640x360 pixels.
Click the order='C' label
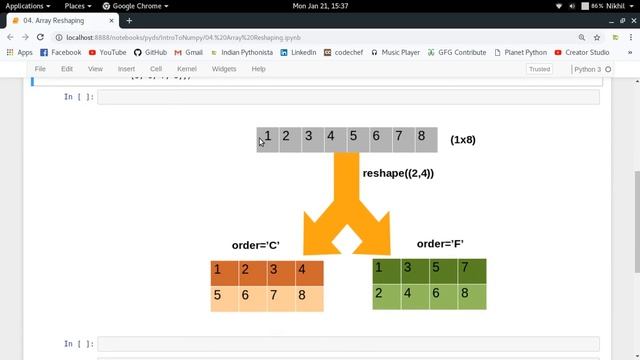coord(256,245)
